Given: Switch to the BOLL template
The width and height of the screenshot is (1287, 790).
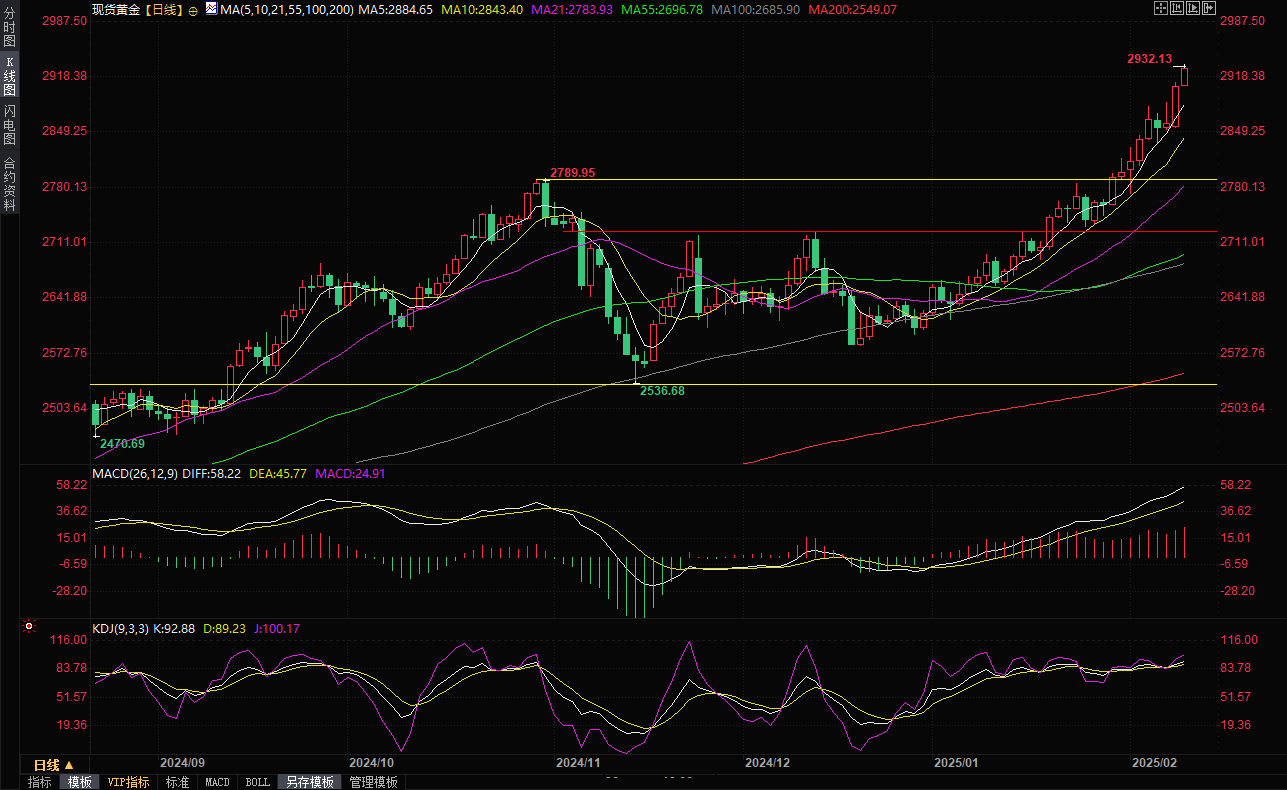Looking at the screenshot, I should tap(257, 782).
